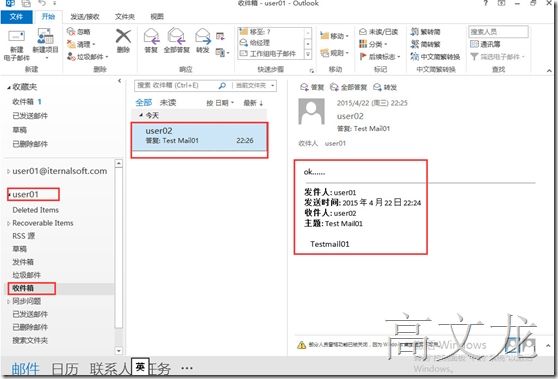Click the 忽略 (Ignore) conversation icon
Image resolution: width=558 pixels, height=379 pixels.
(x=79, y=32)
